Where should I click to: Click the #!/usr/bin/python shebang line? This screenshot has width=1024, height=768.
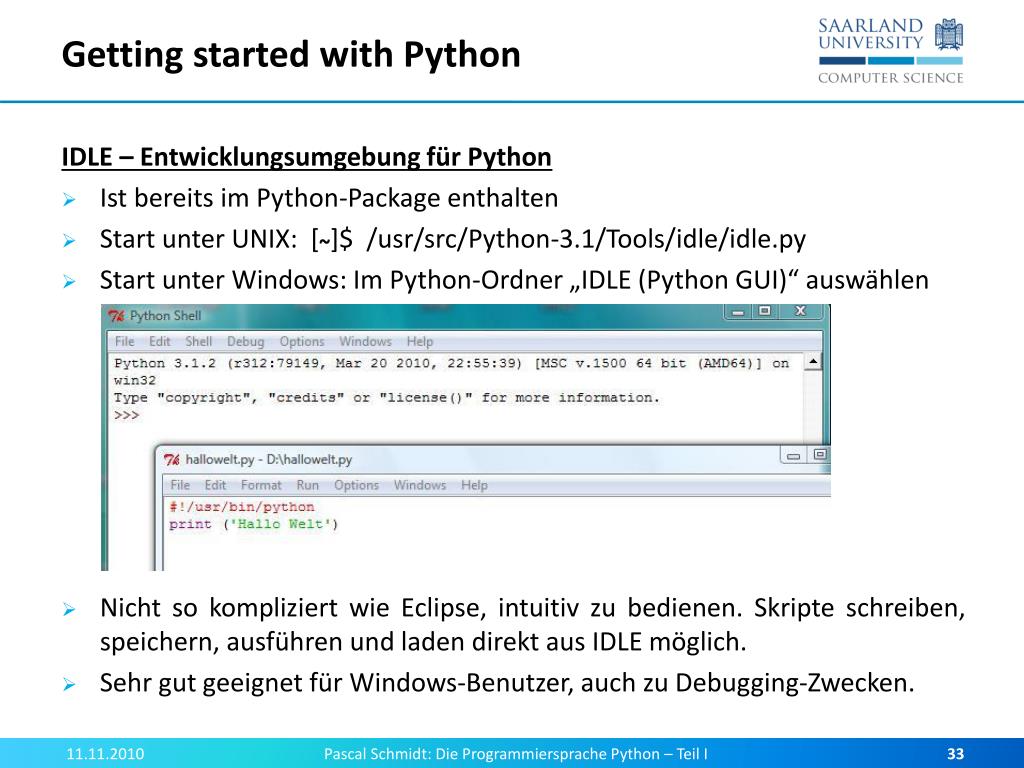click(x=242, y=507)
